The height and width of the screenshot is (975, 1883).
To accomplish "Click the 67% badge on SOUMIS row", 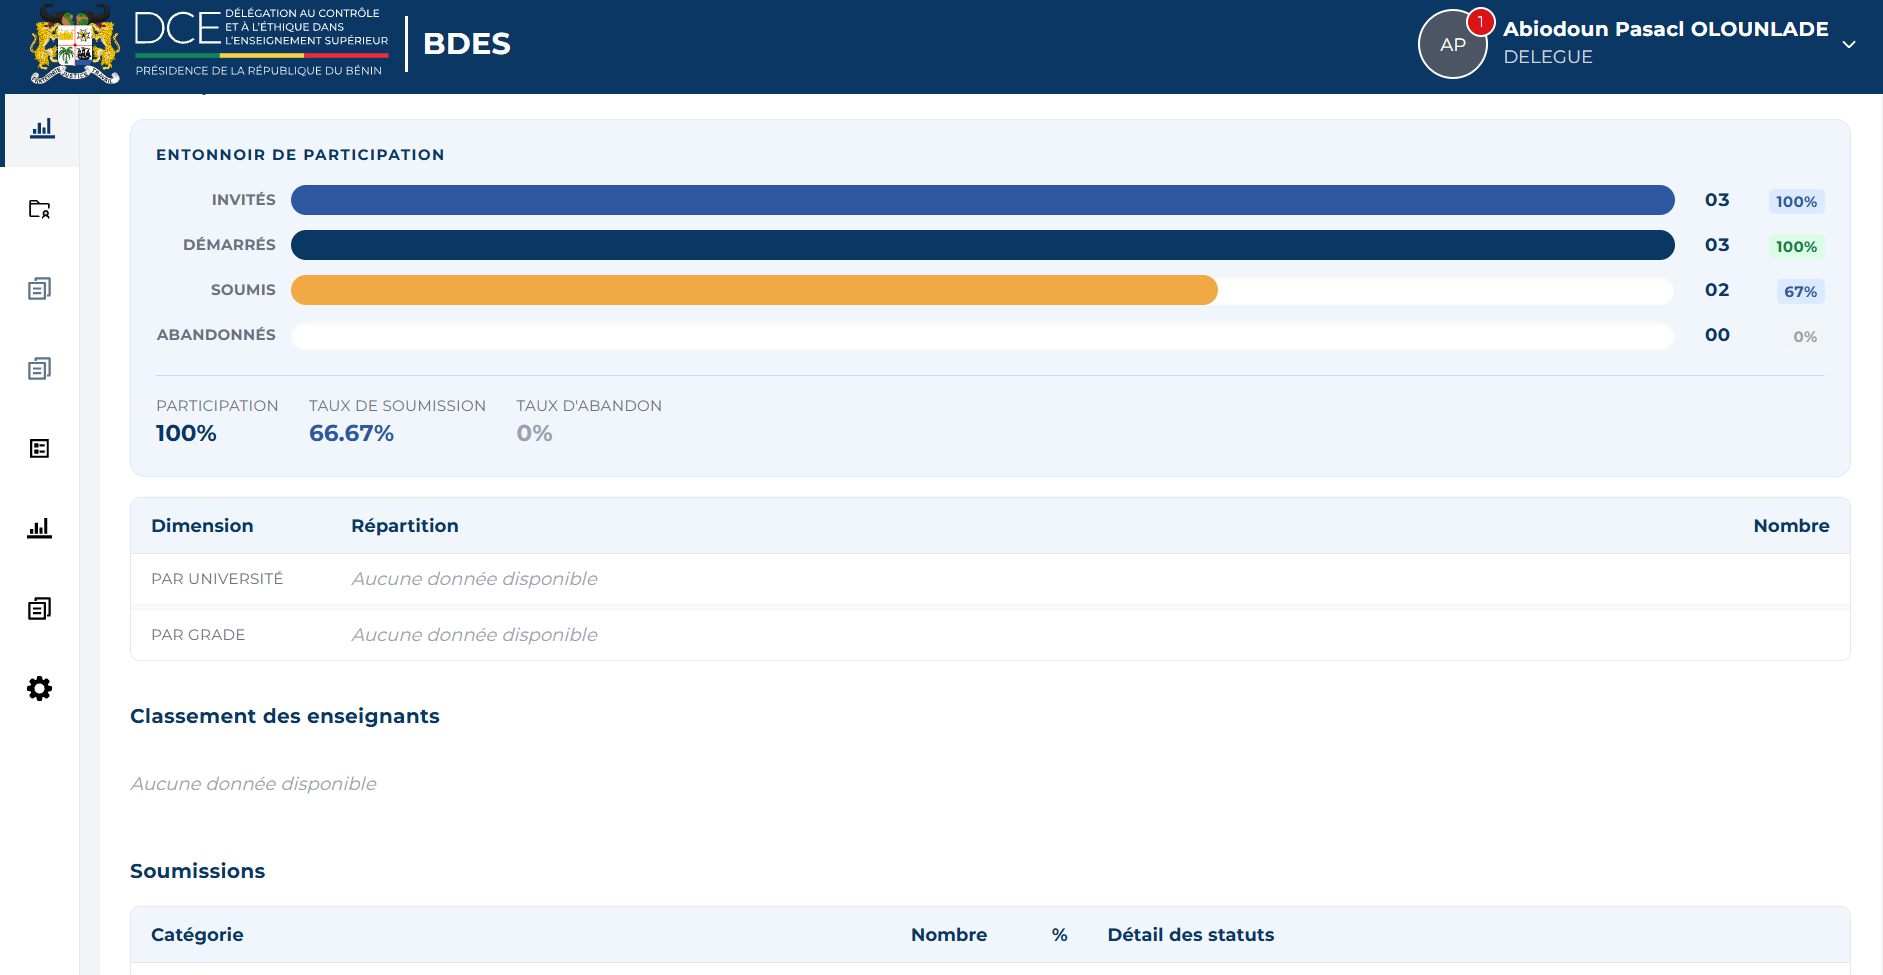I will pos(1800,292).
